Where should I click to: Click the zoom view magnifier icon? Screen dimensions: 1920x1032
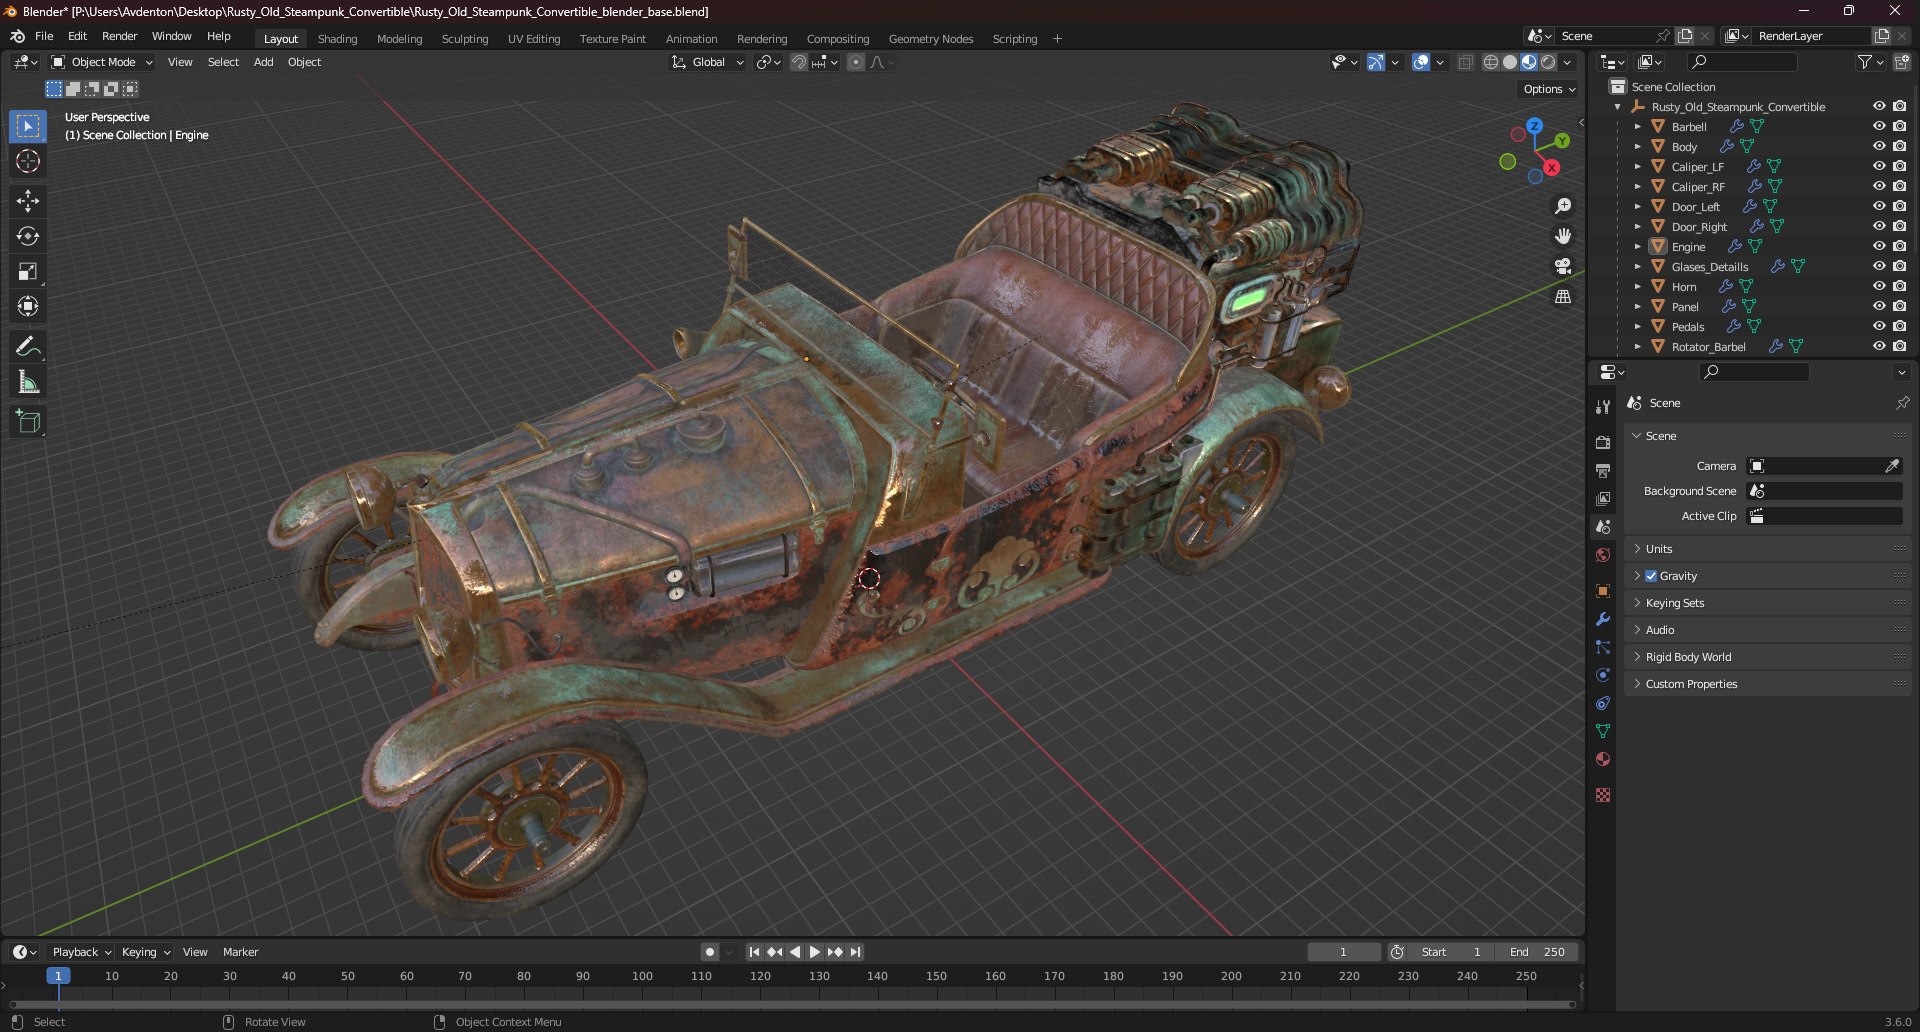1563,206
